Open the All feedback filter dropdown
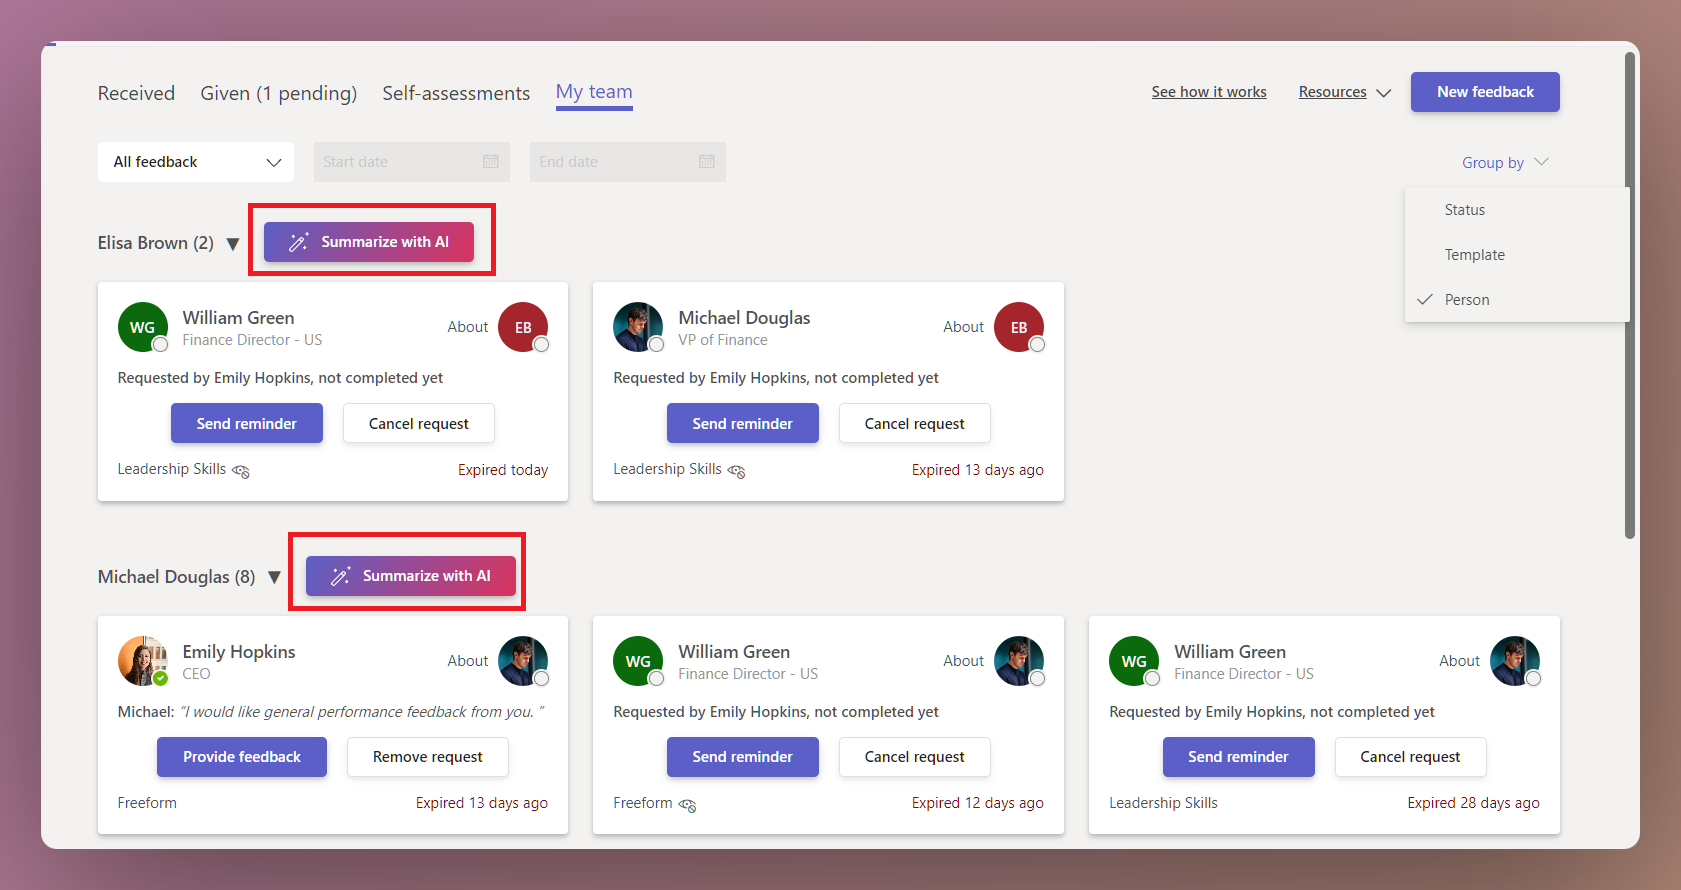The image size is (1681, 890). pyautogui.click(x=196, y=162)
